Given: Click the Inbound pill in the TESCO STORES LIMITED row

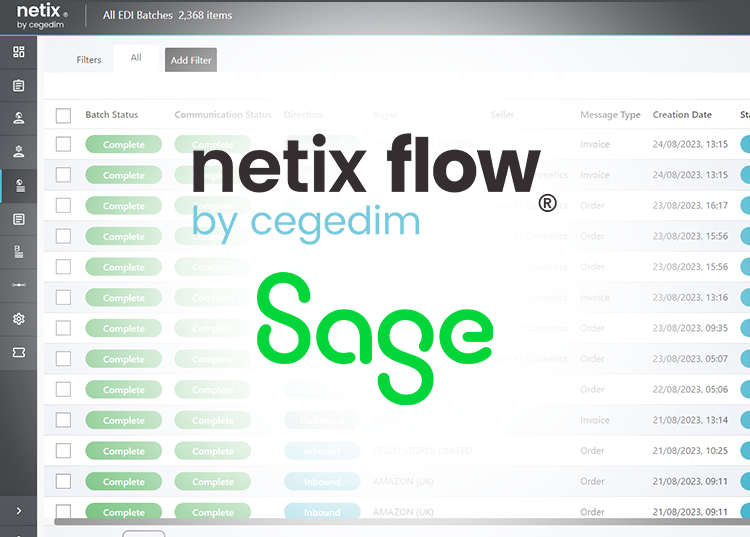Looking at the screenshot, I should (x=322, y=450).
